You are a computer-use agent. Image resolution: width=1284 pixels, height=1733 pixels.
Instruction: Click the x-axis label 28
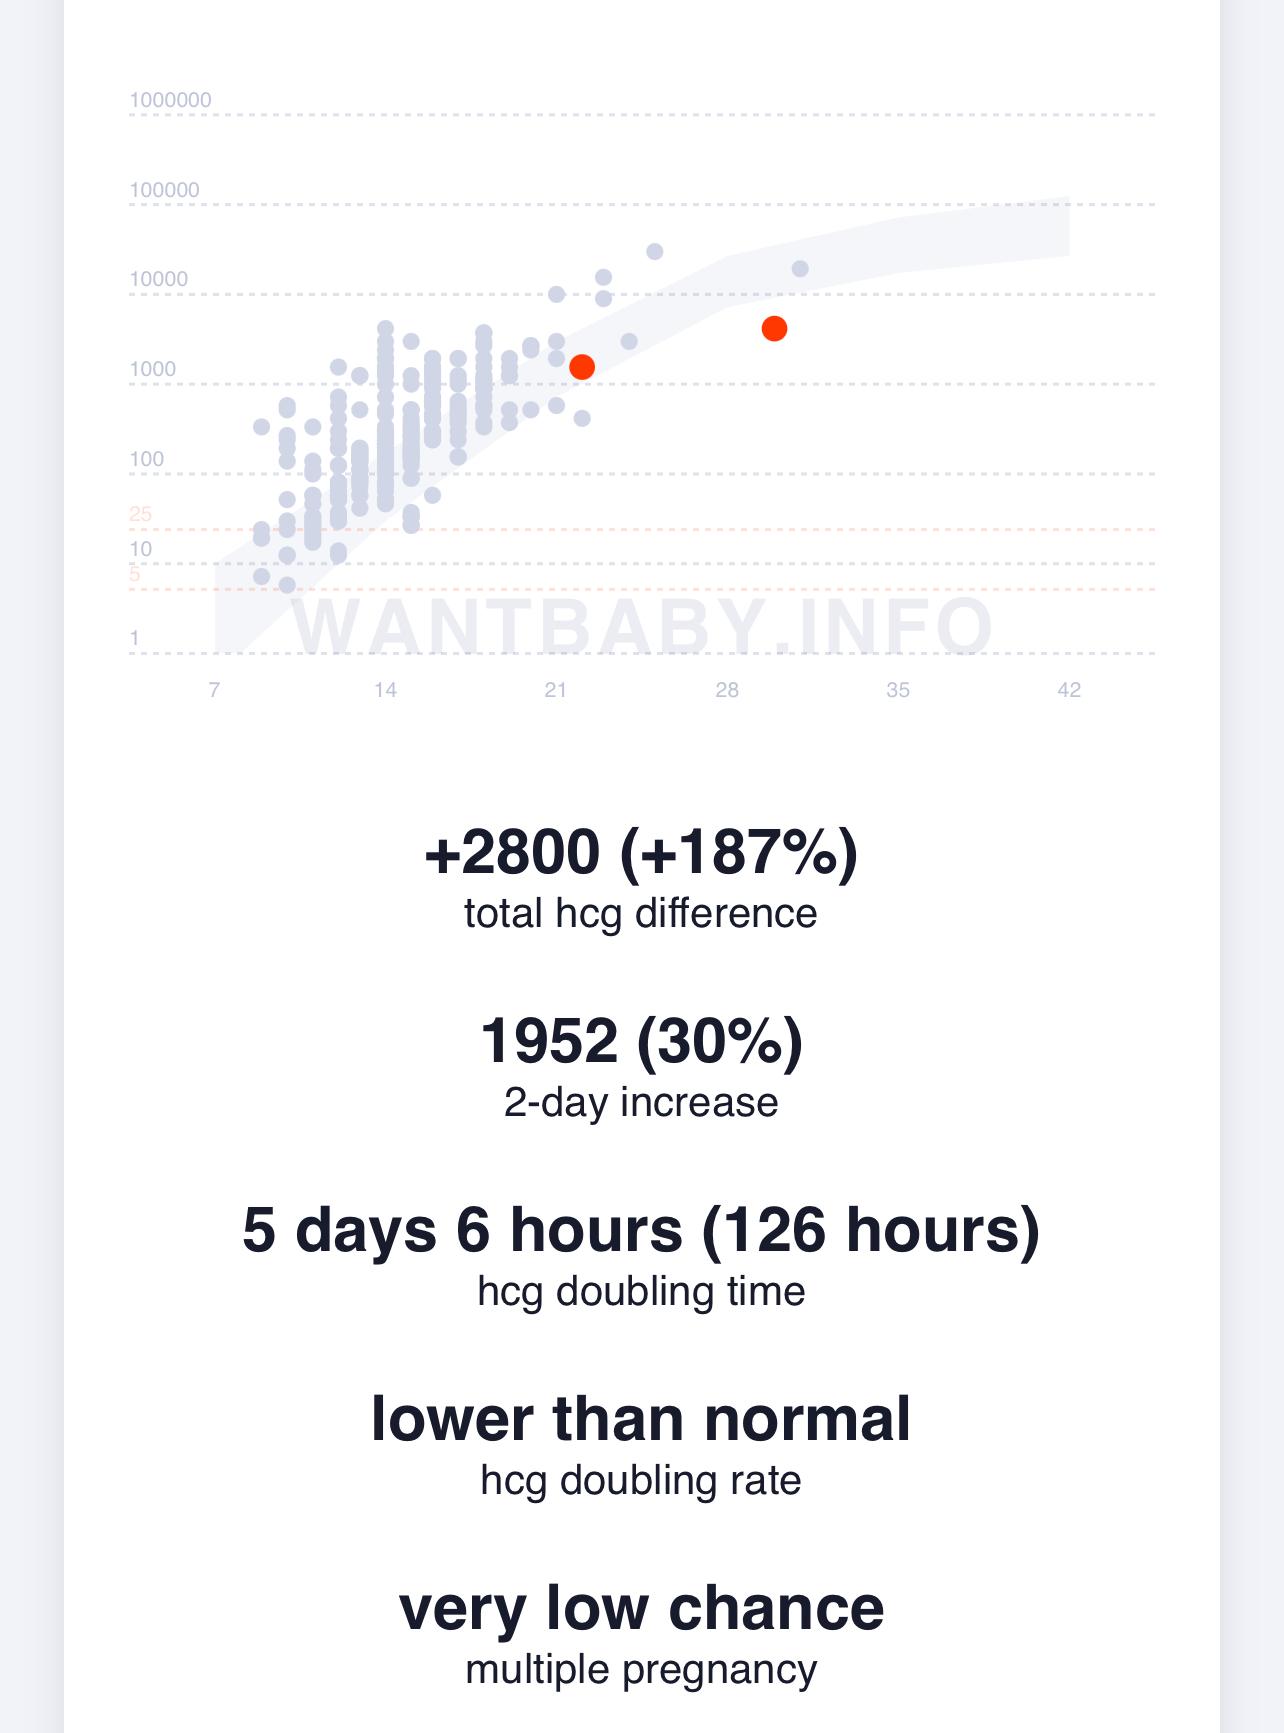pos(727,690)
